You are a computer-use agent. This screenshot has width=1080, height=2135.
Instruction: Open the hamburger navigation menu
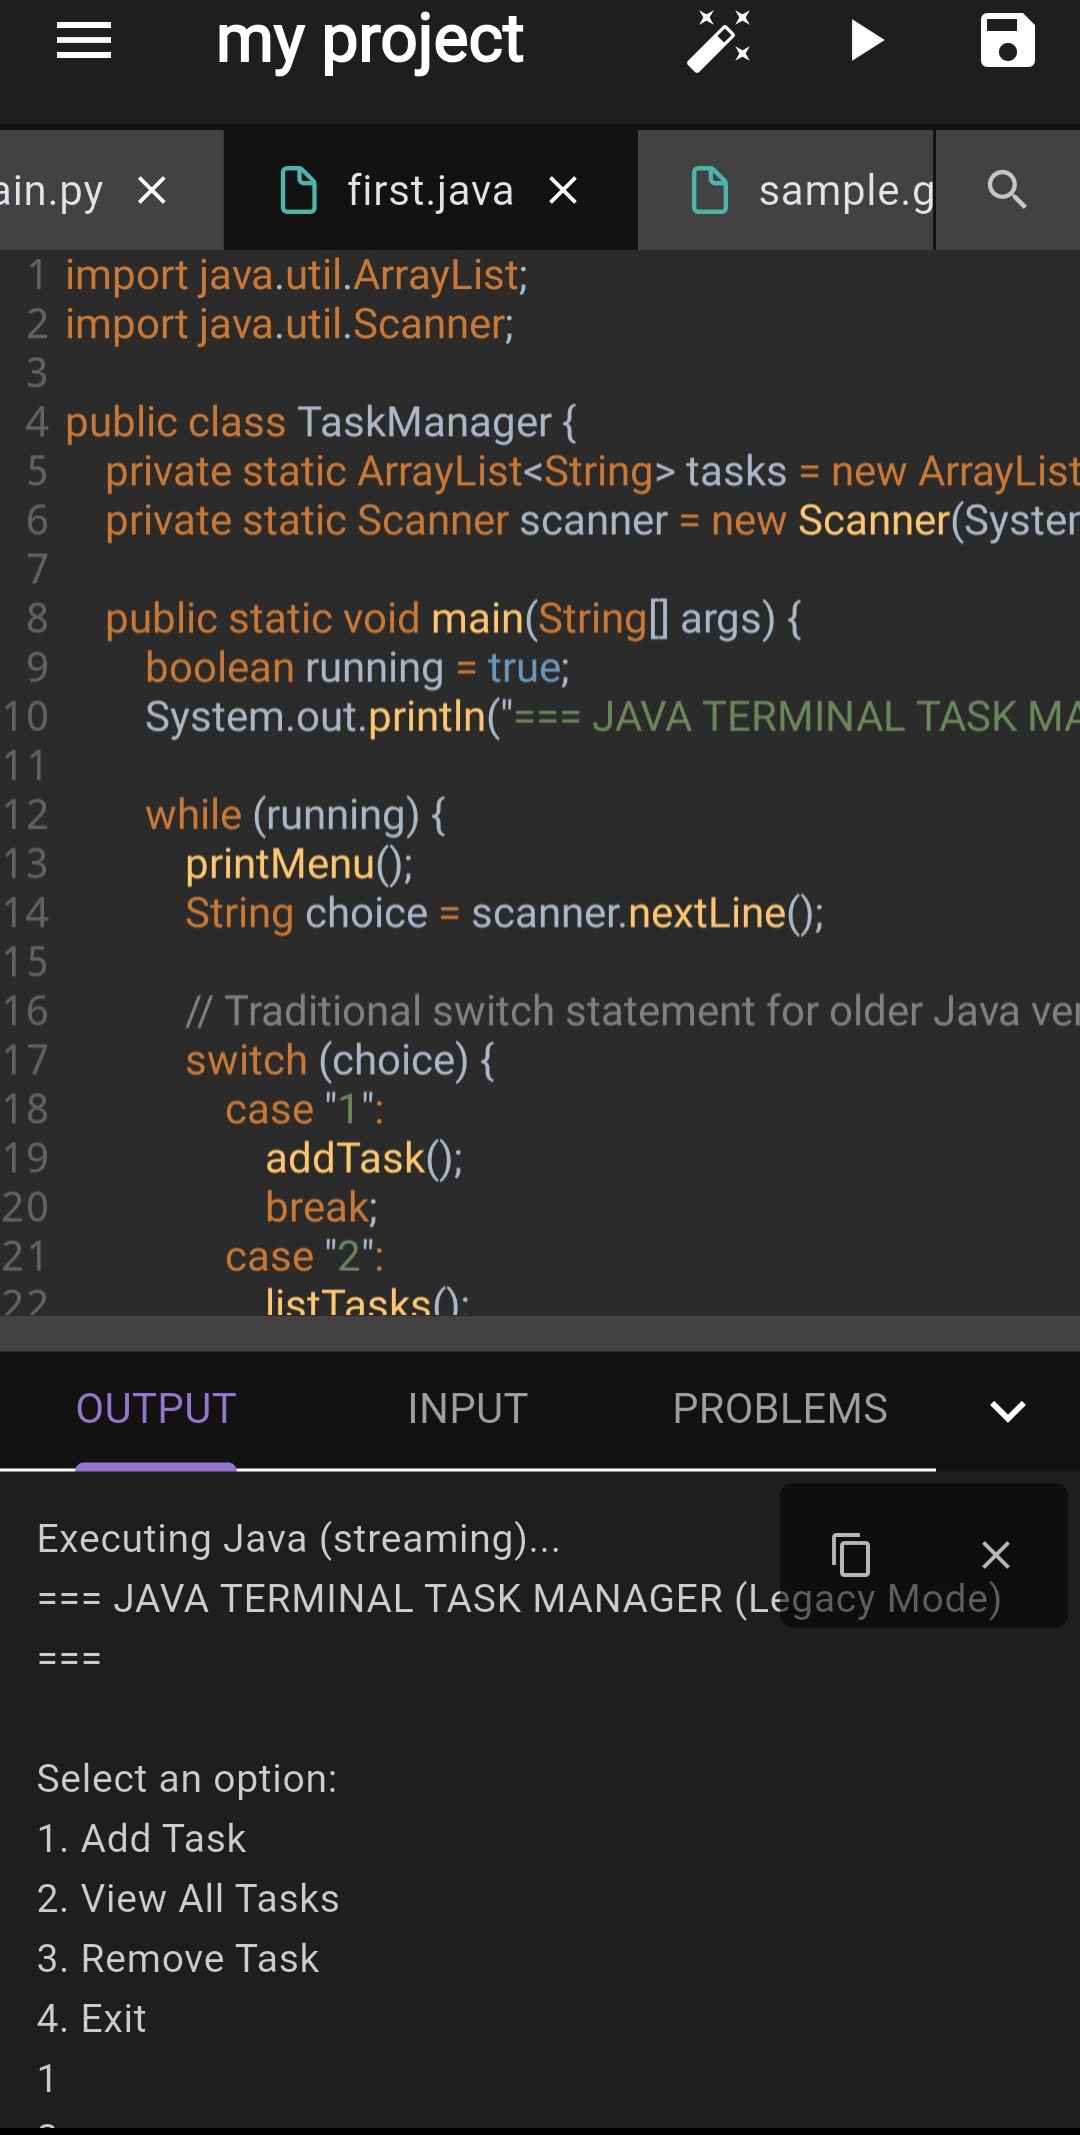[84, 41]
